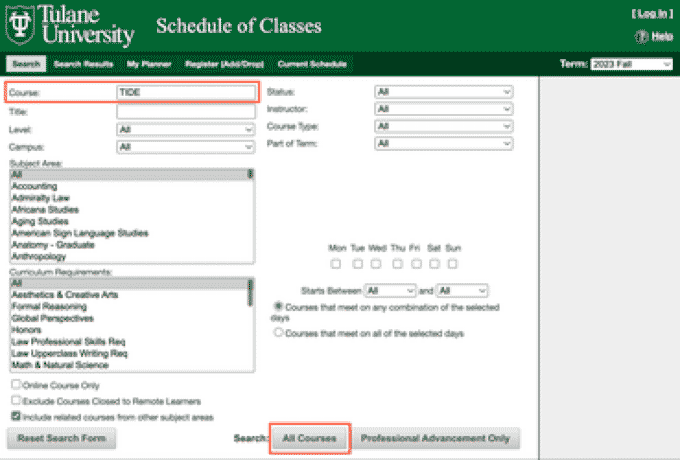
Task: Open the Starts Between first time dropdown
Action: (390, 290)
